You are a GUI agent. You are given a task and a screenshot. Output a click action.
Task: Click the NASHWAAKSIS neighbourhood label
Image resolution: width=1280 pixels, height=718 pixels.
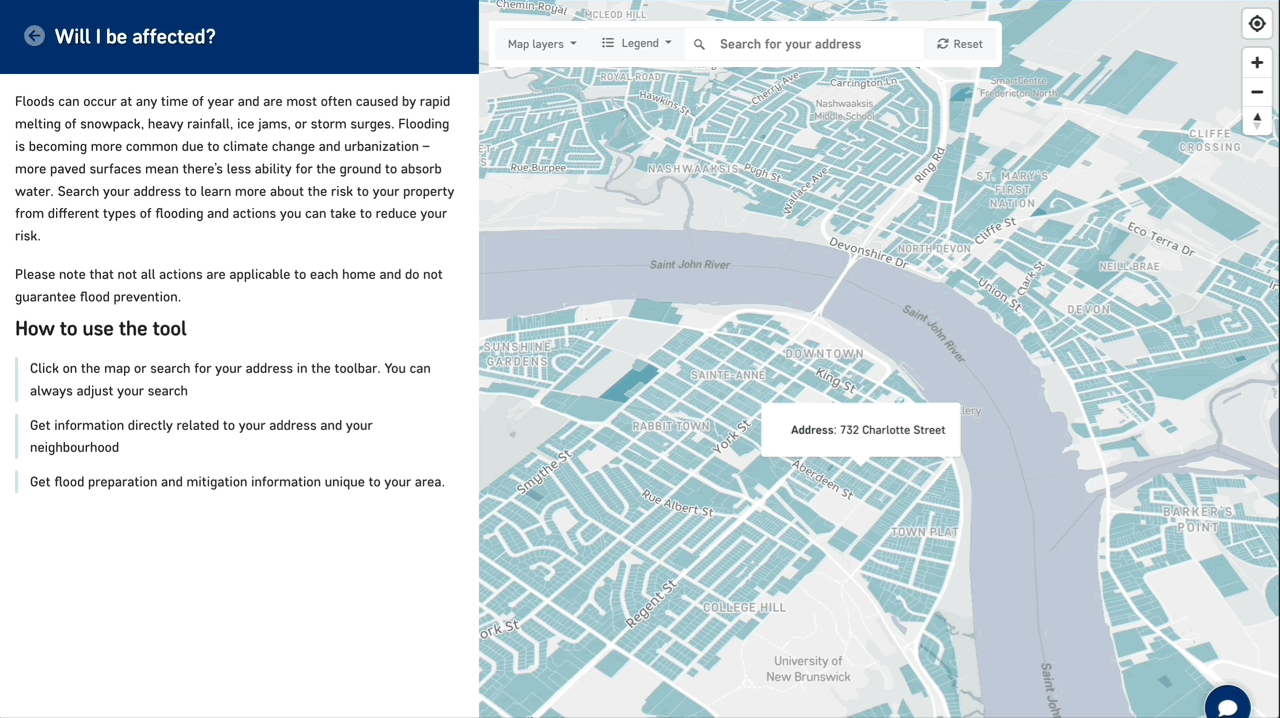pyautogui.click(x=691, y=169)
